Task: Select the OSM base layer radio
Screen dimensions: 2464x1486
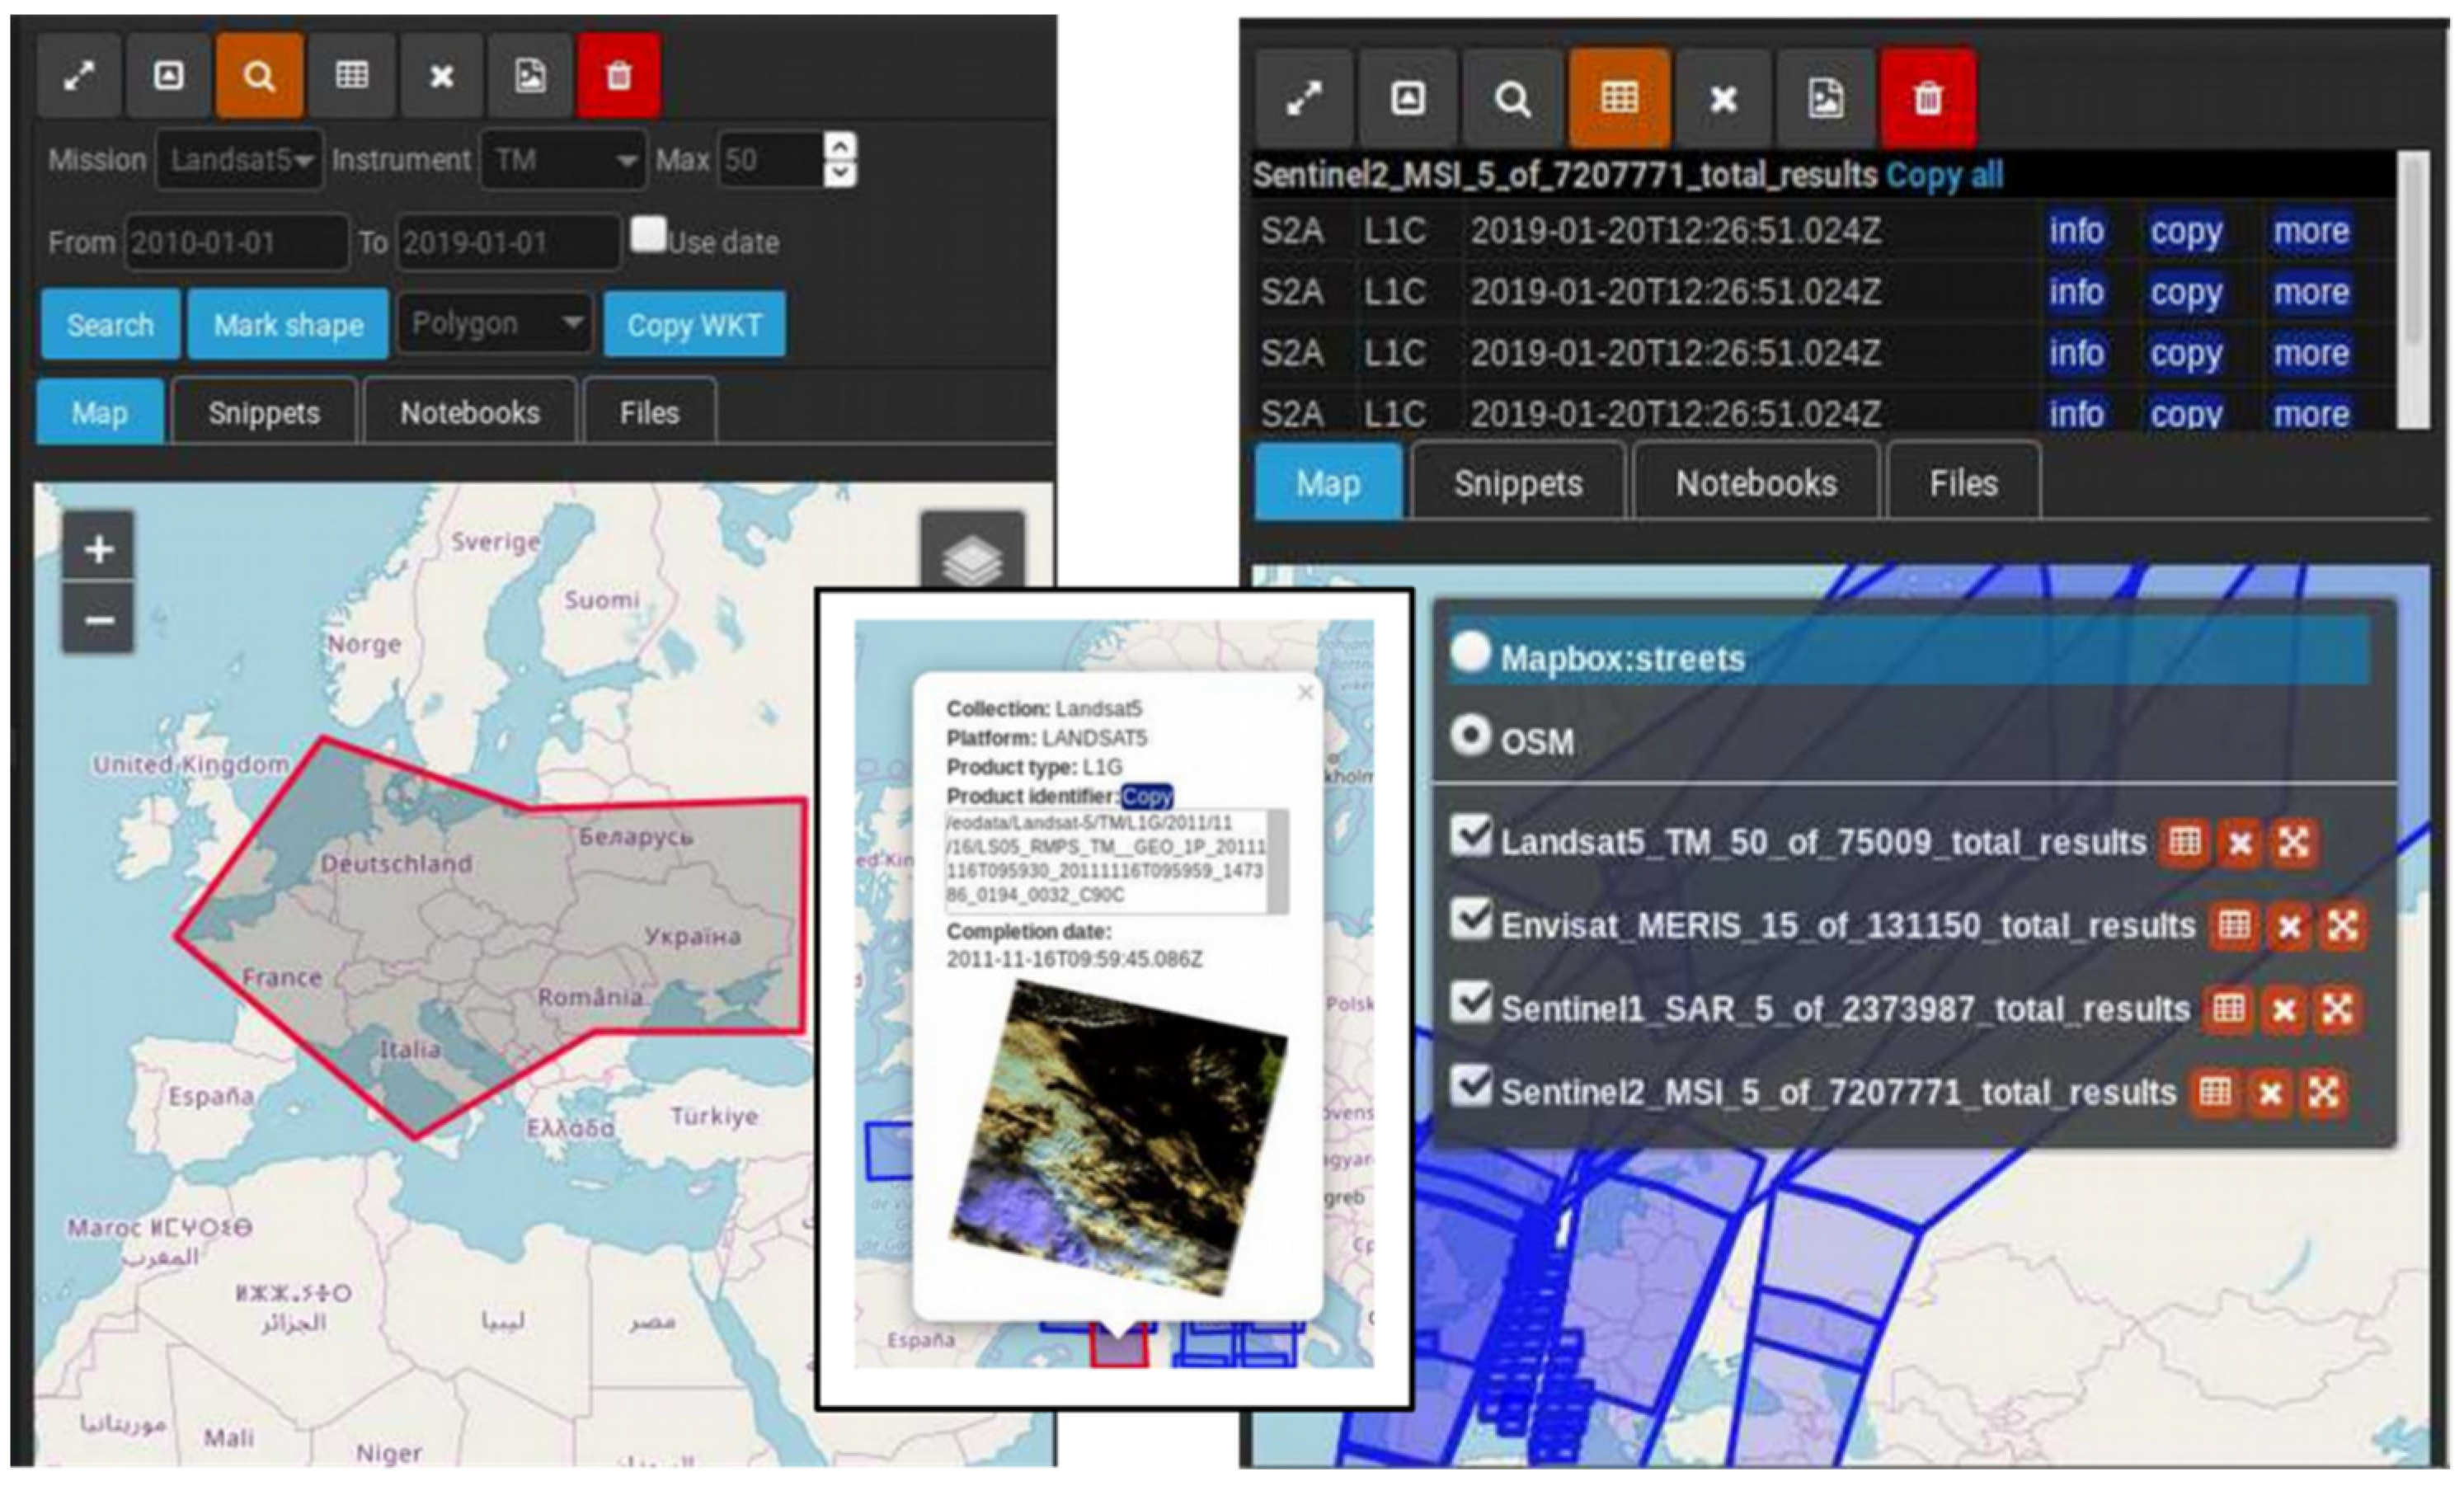Action: tap(1470, 736)
